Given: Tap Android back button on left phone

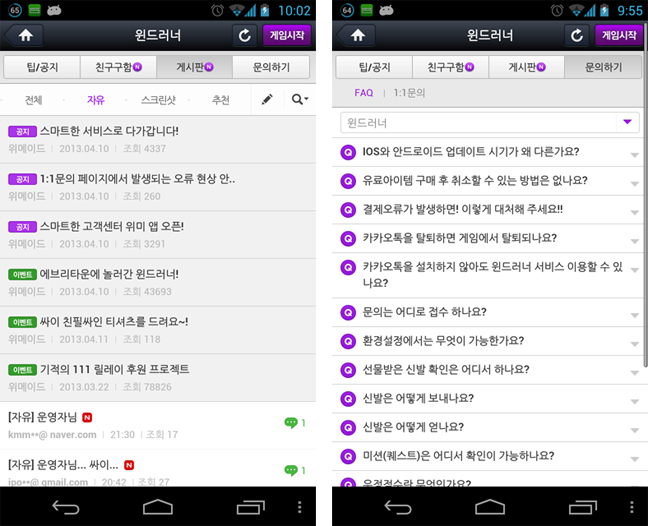Looking at the screenshot, I should pyautogui.click(x=66, y=507).
